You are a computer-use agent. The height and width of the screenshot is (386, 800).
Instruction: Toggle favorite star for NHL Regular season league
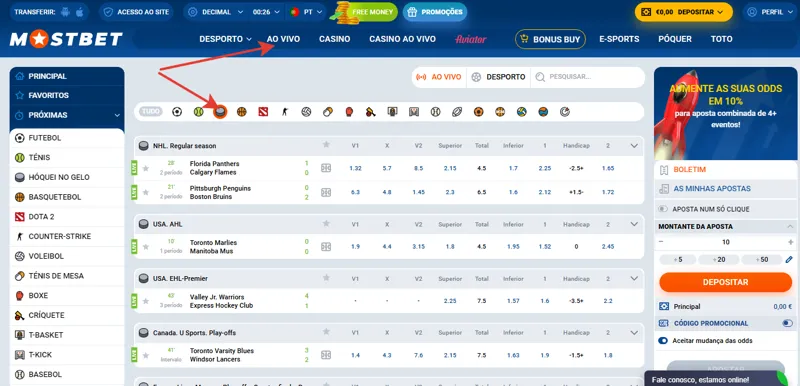(x=326, y=145)
